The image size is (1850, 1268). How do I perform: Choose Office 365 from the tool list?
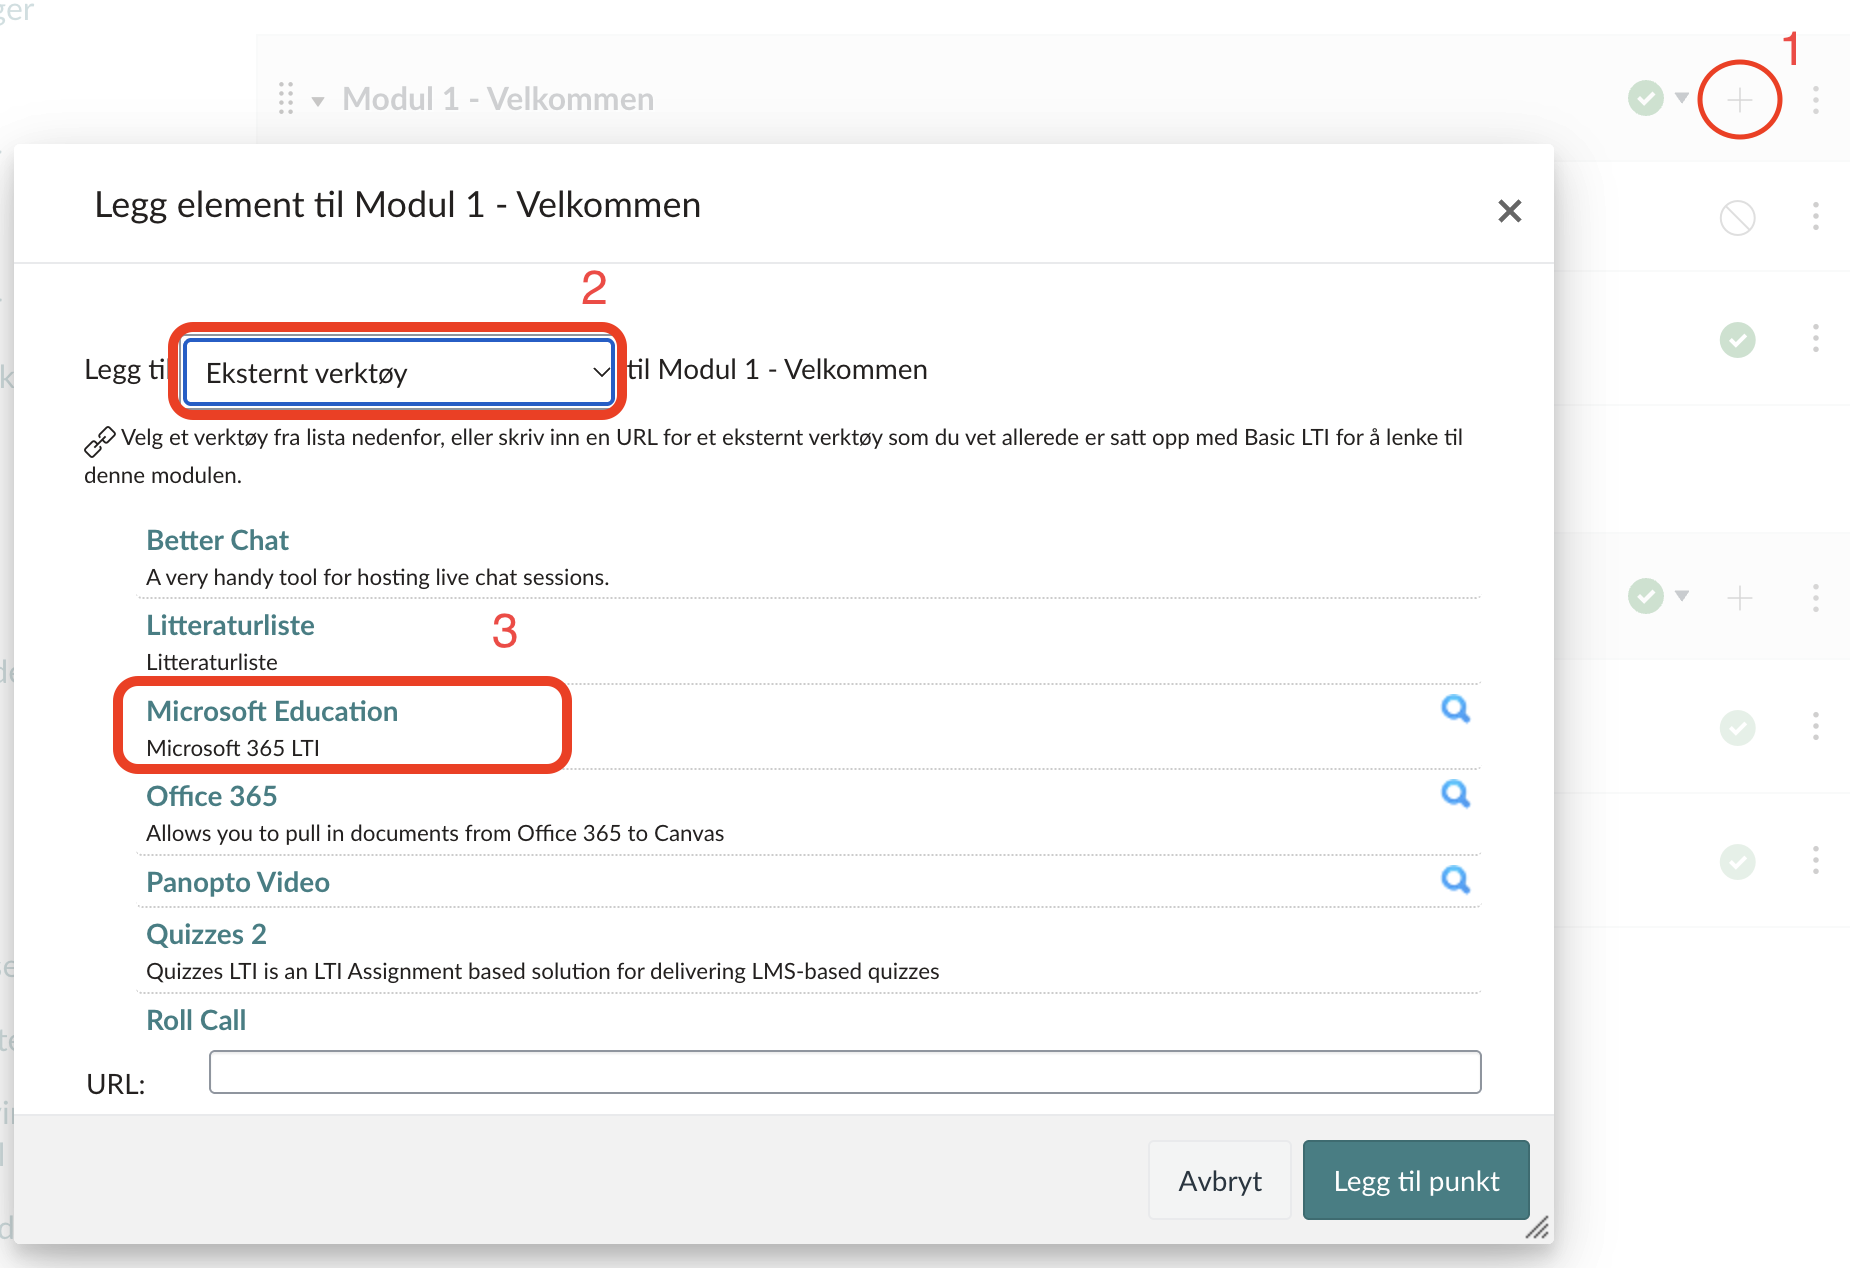(211, 796)
